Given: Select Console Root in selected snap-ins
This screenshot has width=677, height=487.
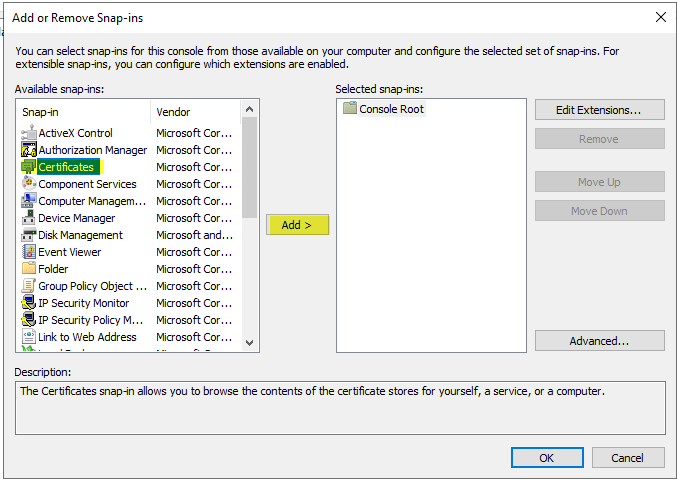Looking at the screenshot, I should coord(384,109).
